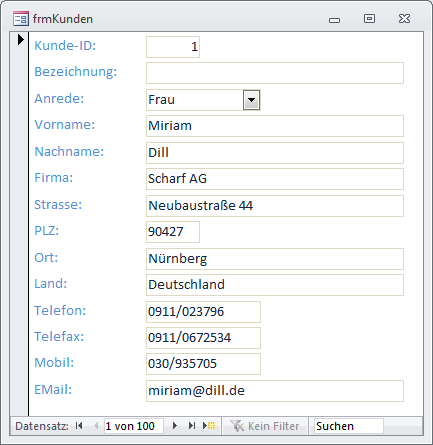Viewport: 433px width, 445px height.
Task: Click the Kunde-ID field
Action: (x=173, y=47)
